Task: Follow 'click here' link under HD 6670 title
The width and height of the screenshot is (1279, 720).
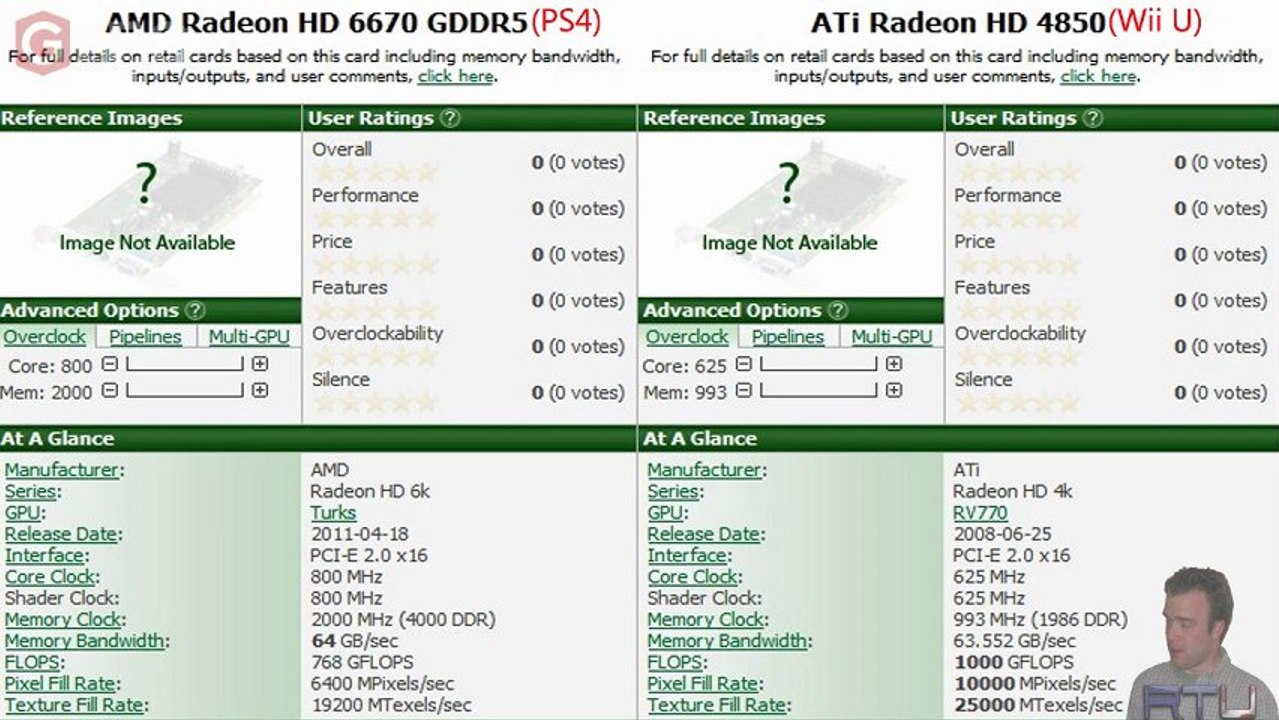Action: point(455,76)
